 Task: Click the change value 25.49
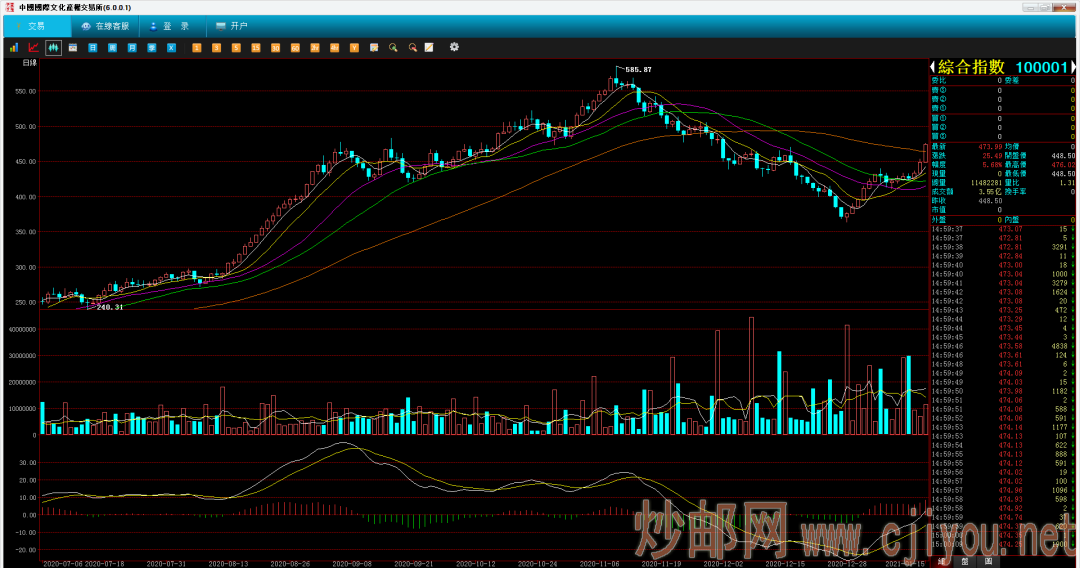(x=993, y=156)
